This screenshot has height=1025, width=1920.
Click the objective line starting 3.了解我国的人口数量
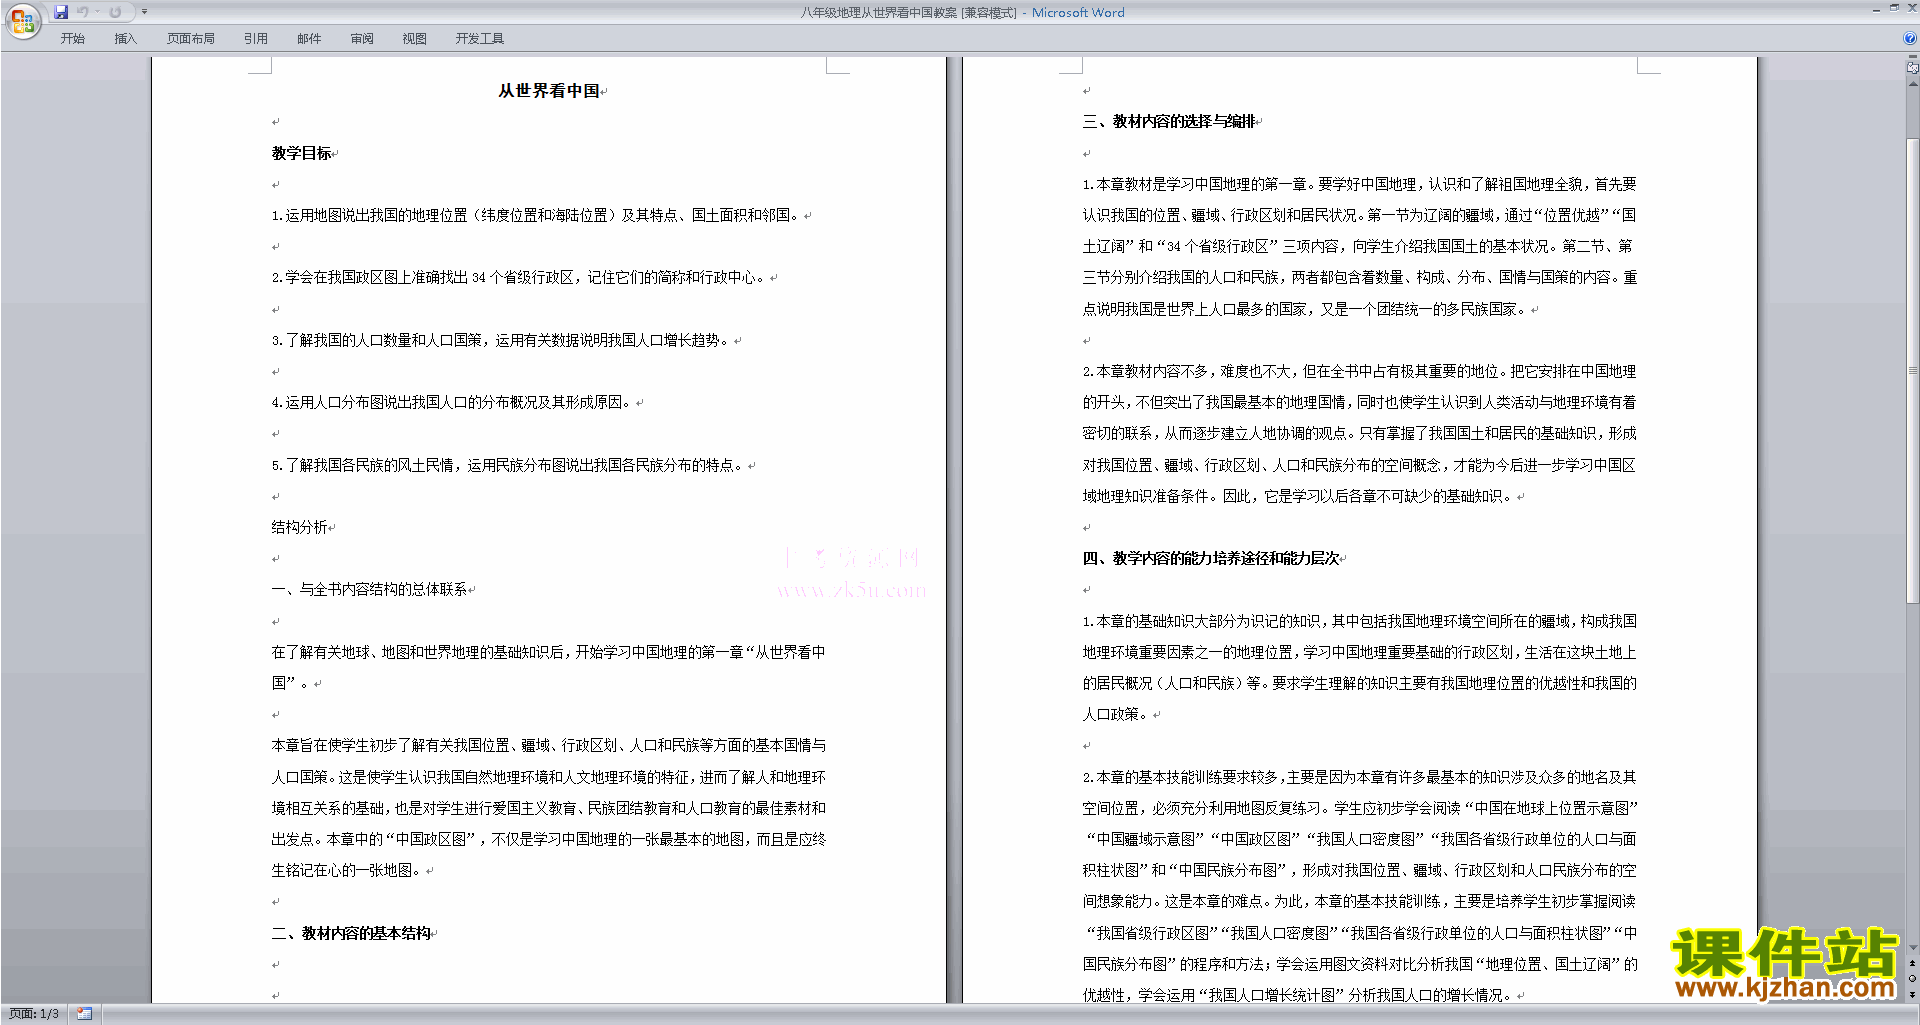501,340
